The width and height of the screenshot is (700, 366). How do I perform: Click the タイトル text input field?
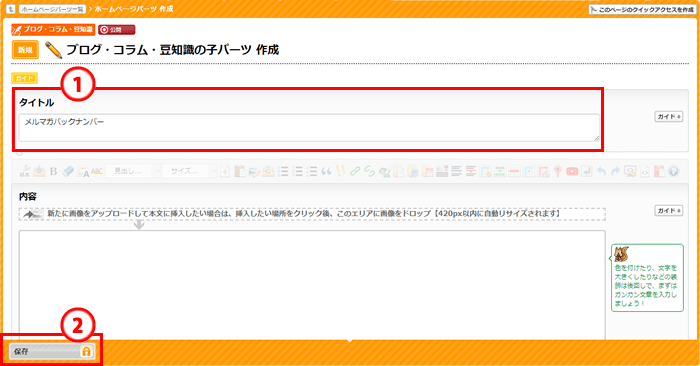click(x=309, y=128)
